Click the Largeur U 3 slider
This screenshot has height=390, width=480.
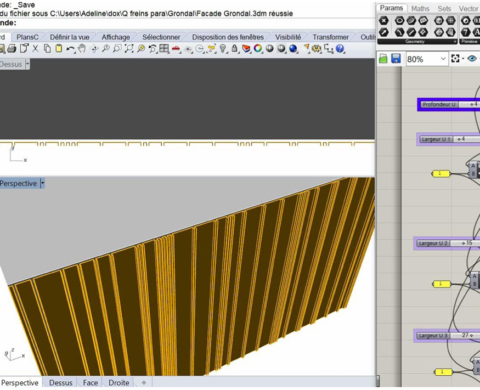[x=447, y=336]
